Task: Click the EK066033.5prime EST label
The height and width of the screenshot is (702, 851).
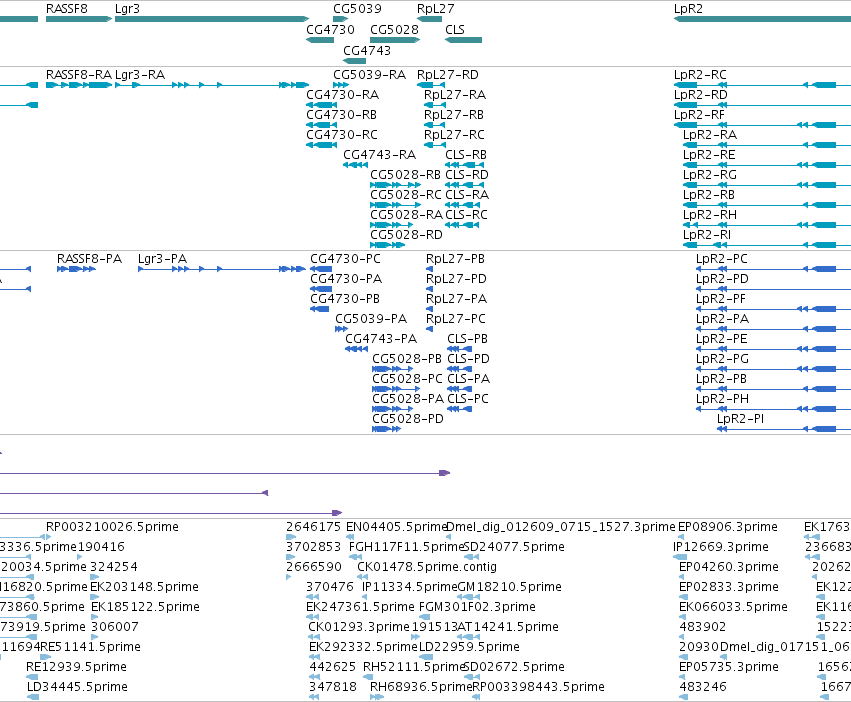Action: (733, 606)
